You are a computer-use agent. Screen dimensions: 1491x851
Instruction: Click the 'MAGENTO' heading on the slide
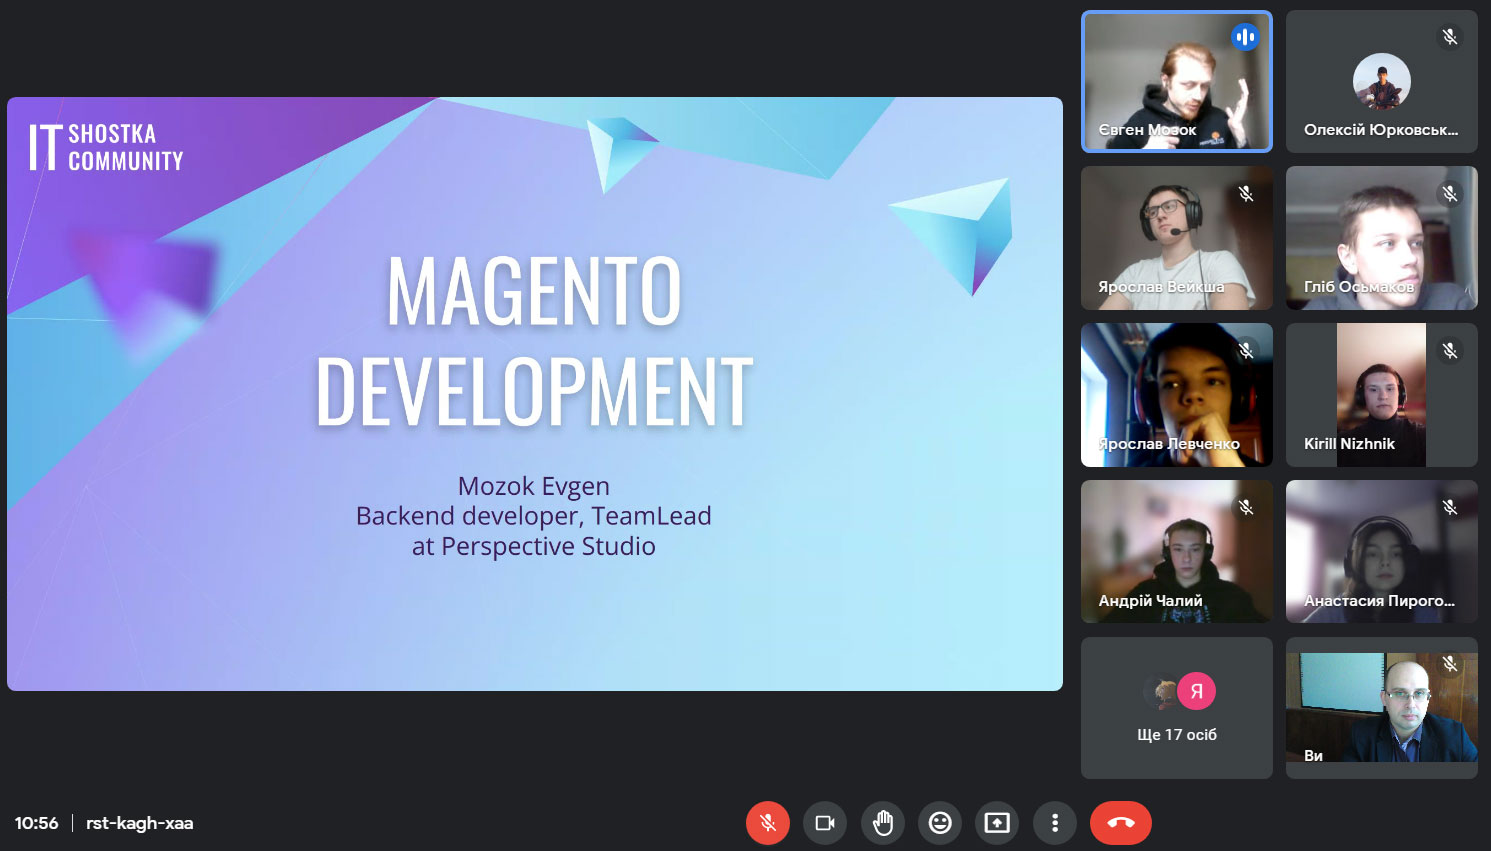[534, 291]
